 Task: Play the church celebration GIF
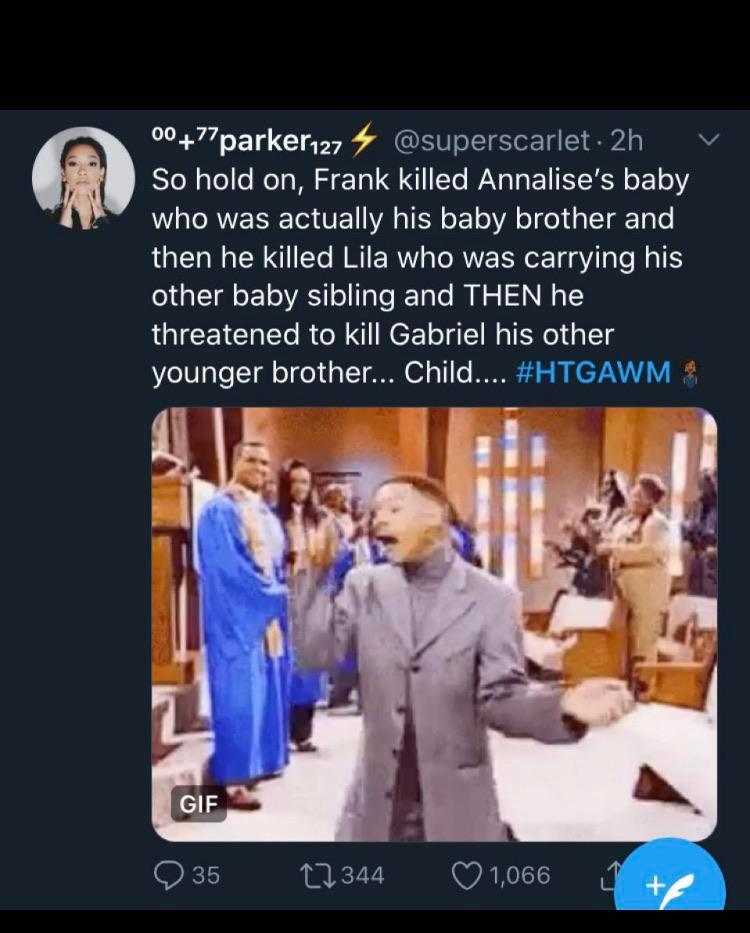pos(434,624)
